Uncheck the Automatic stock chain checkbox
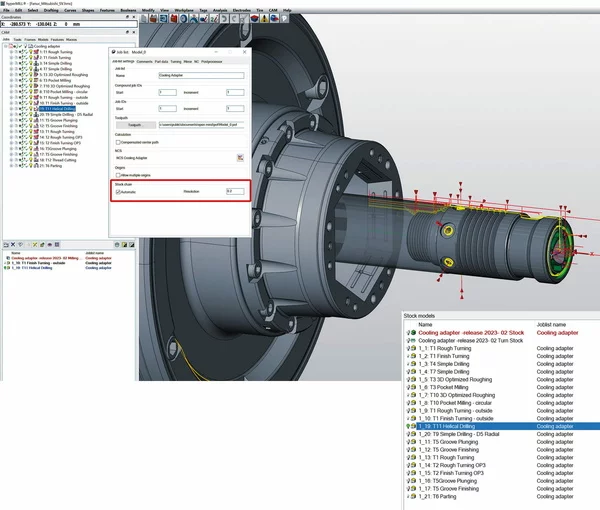 (x=119, y=190)
